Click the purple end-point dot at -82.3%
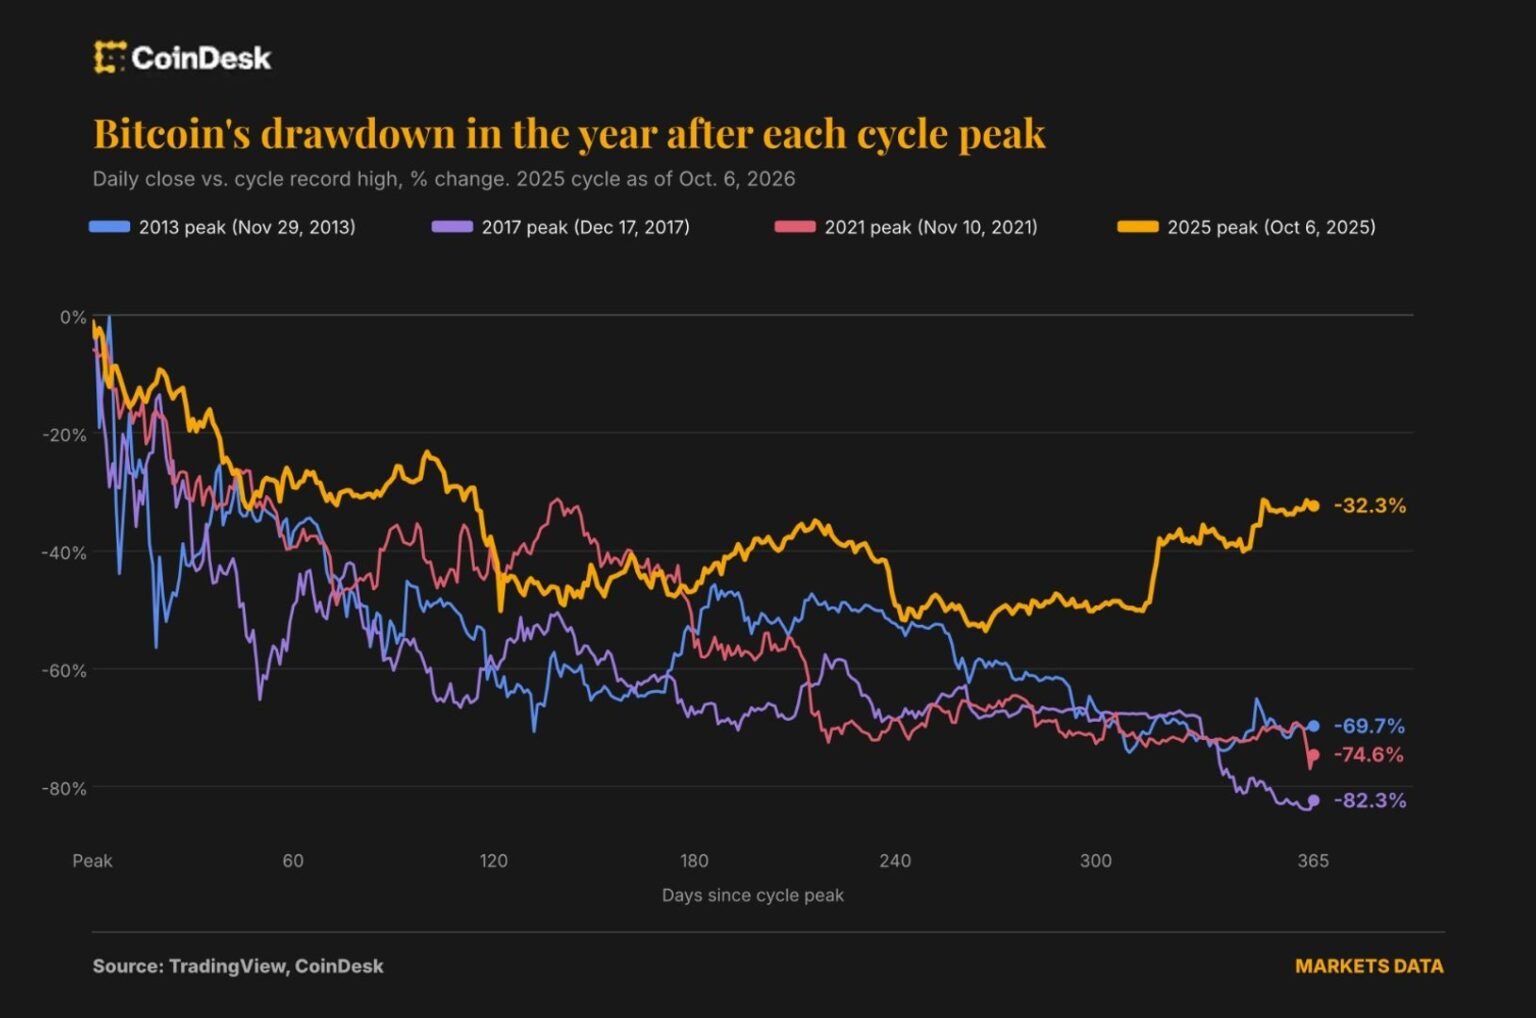1536x1018 pixels. click(1314, 801)
